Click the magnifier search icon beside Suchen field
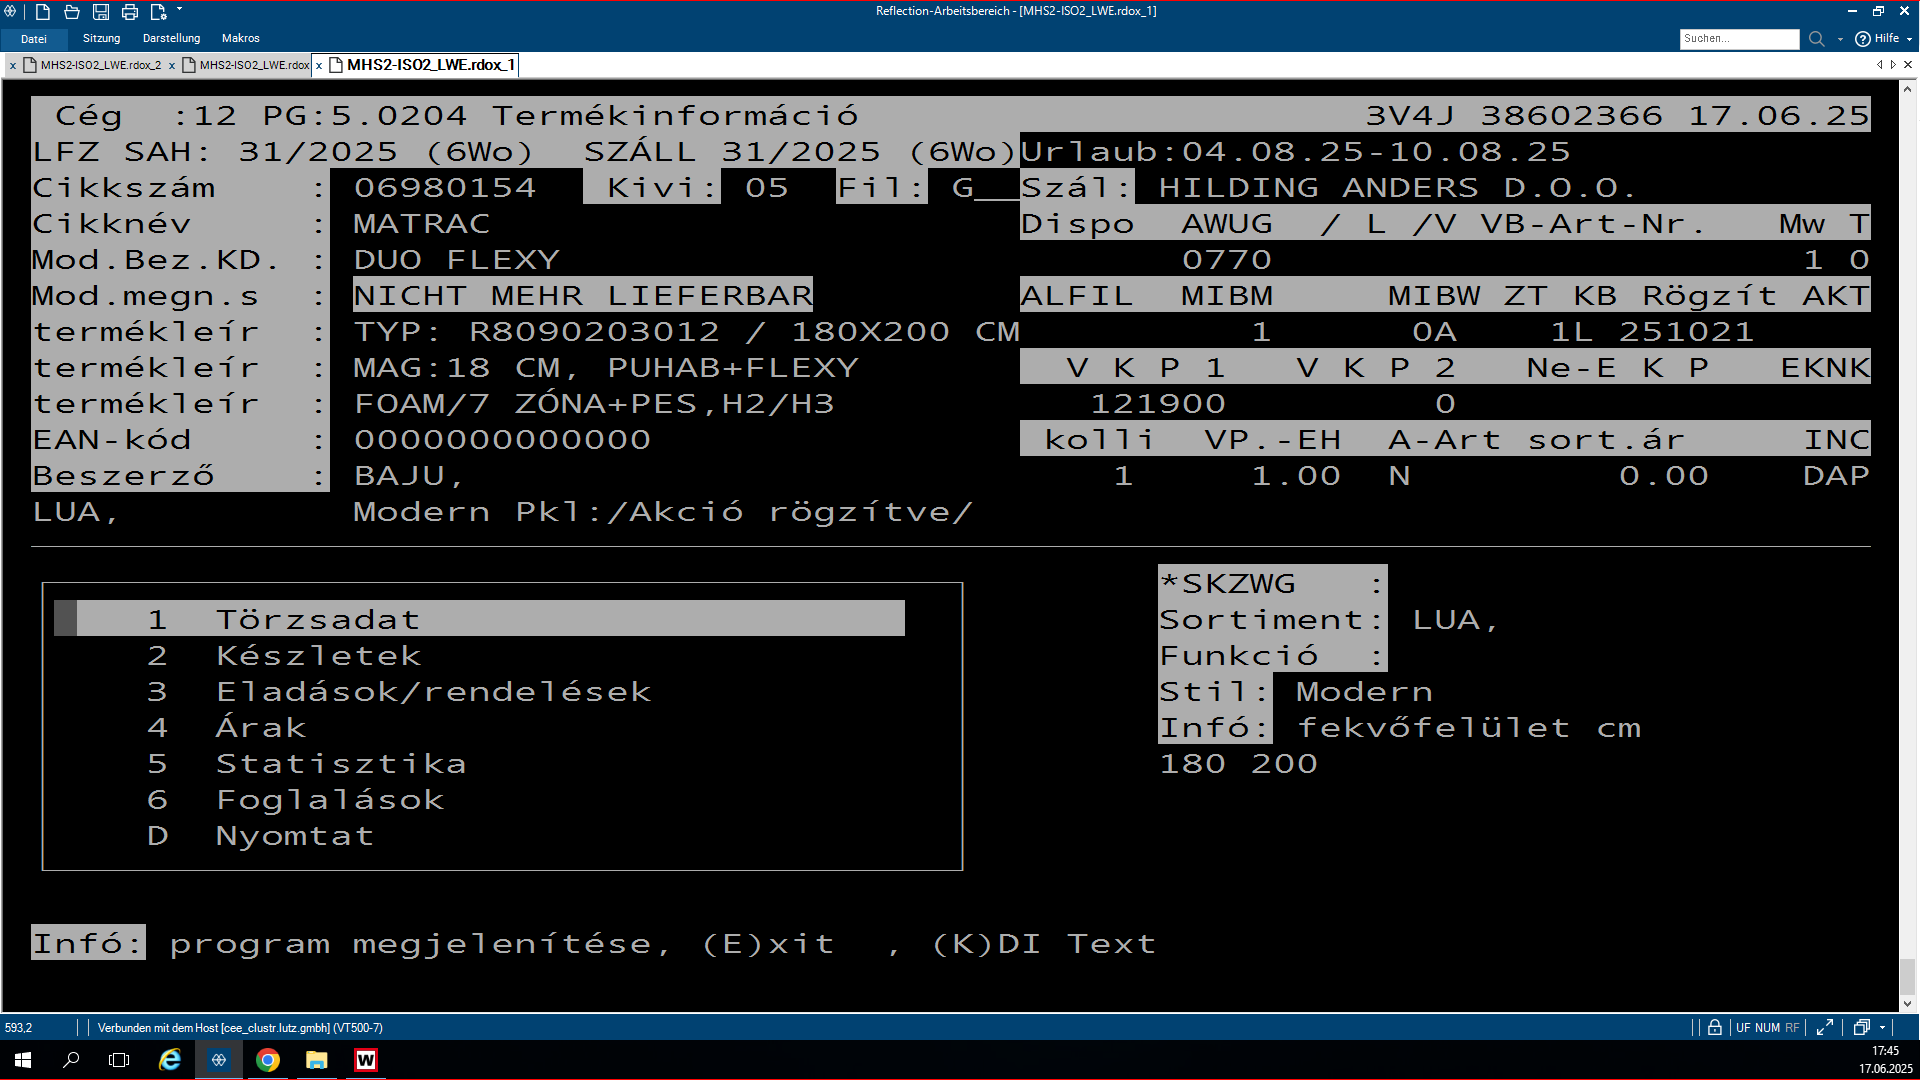The width and height of the screenshot is (1920, 1080). point(1817,39)
